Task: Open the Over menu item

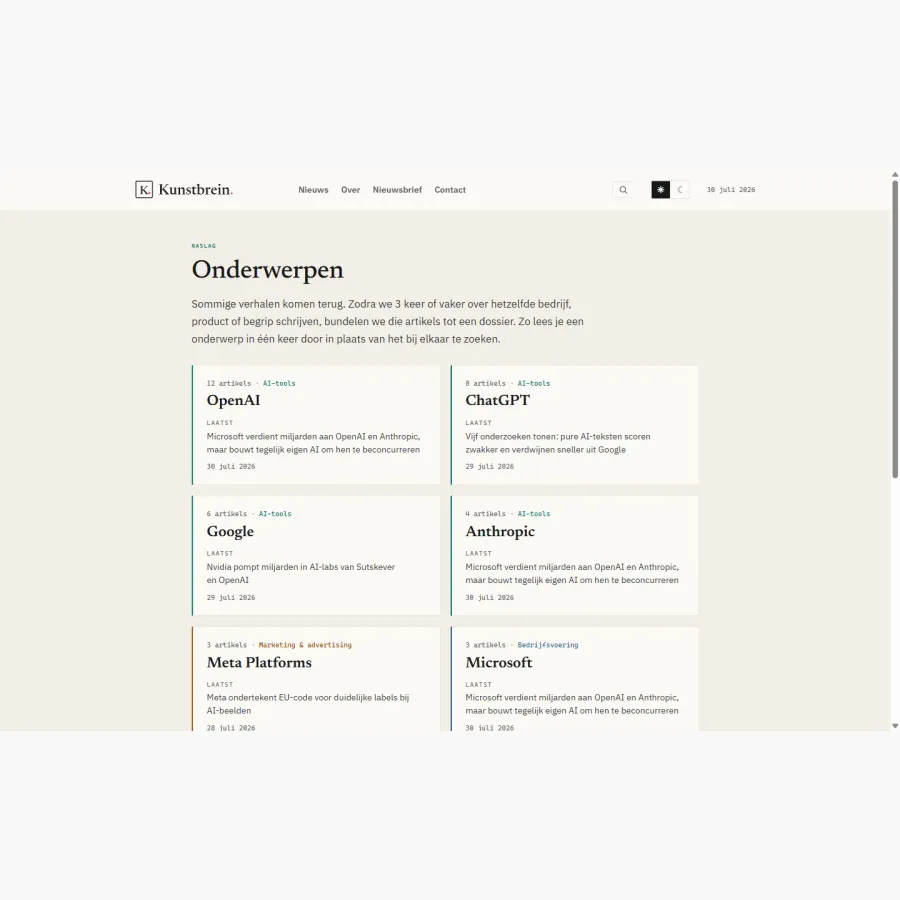Action: point(350,190)
